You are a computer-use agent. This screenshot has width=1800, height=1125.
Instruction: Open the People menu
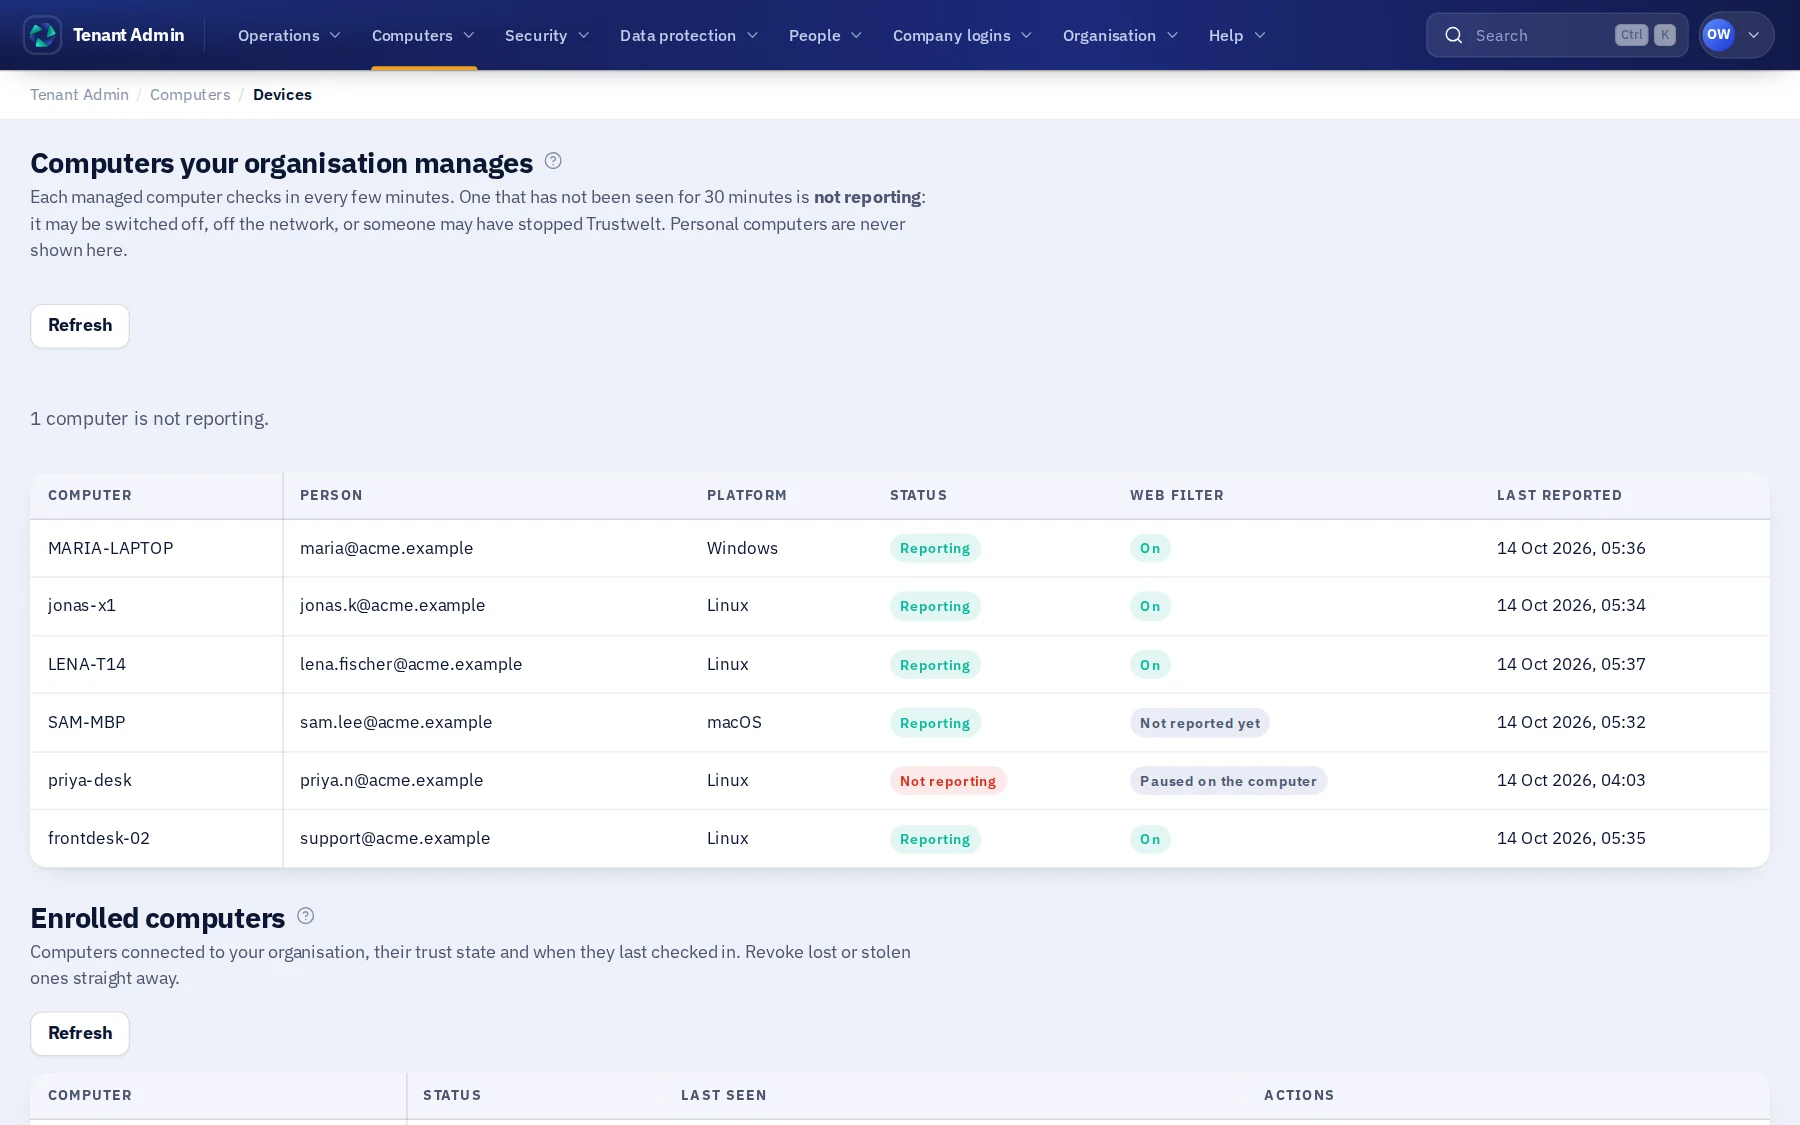click(825, 35)
